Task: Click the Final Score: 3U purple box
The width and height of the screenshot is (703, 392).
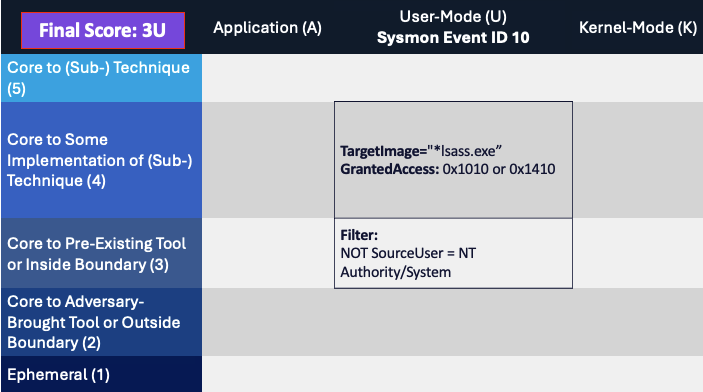Action: click(103, 30)
